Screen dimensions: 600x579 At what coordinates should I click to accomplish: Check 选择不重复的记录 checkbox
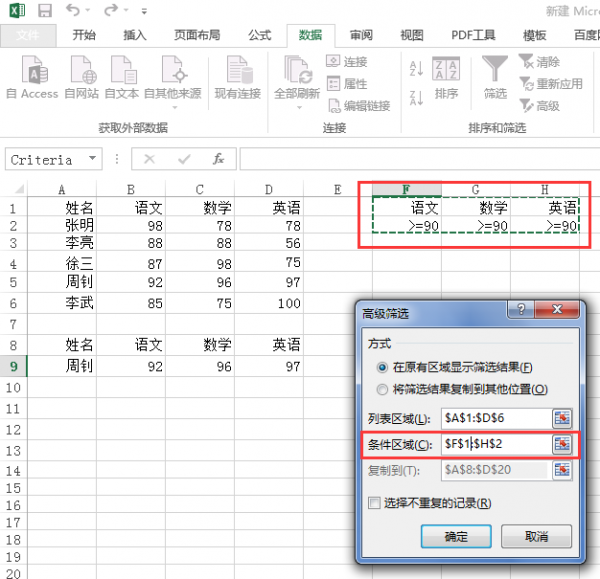click(374, 502)
